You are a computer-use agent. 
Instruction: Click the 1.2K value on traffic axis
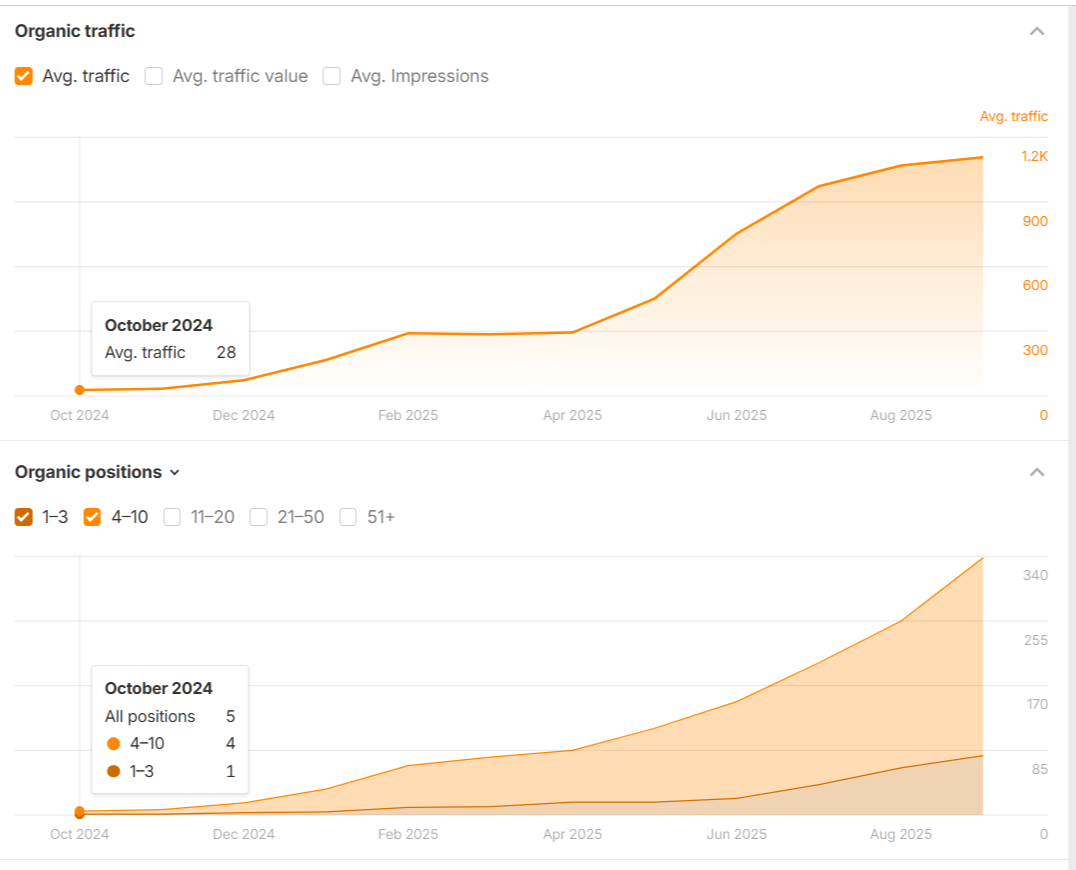(1034, 156)
